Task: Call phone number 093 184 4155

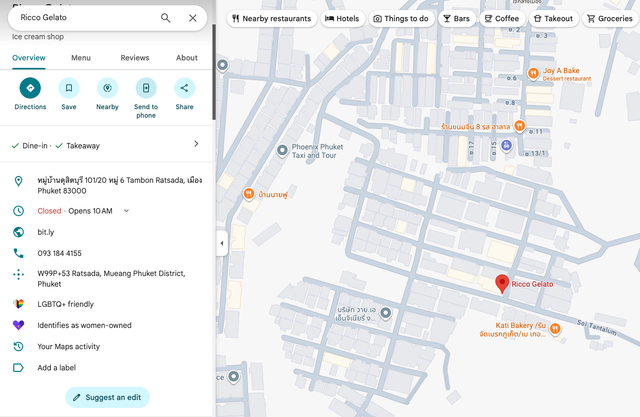Action: click(x=60, y=253)
